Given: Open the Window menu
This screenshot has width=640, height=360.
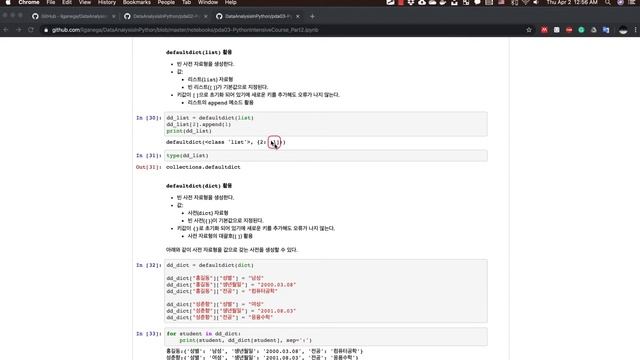Looking at the screenshot, I should [x=208, y=2].
